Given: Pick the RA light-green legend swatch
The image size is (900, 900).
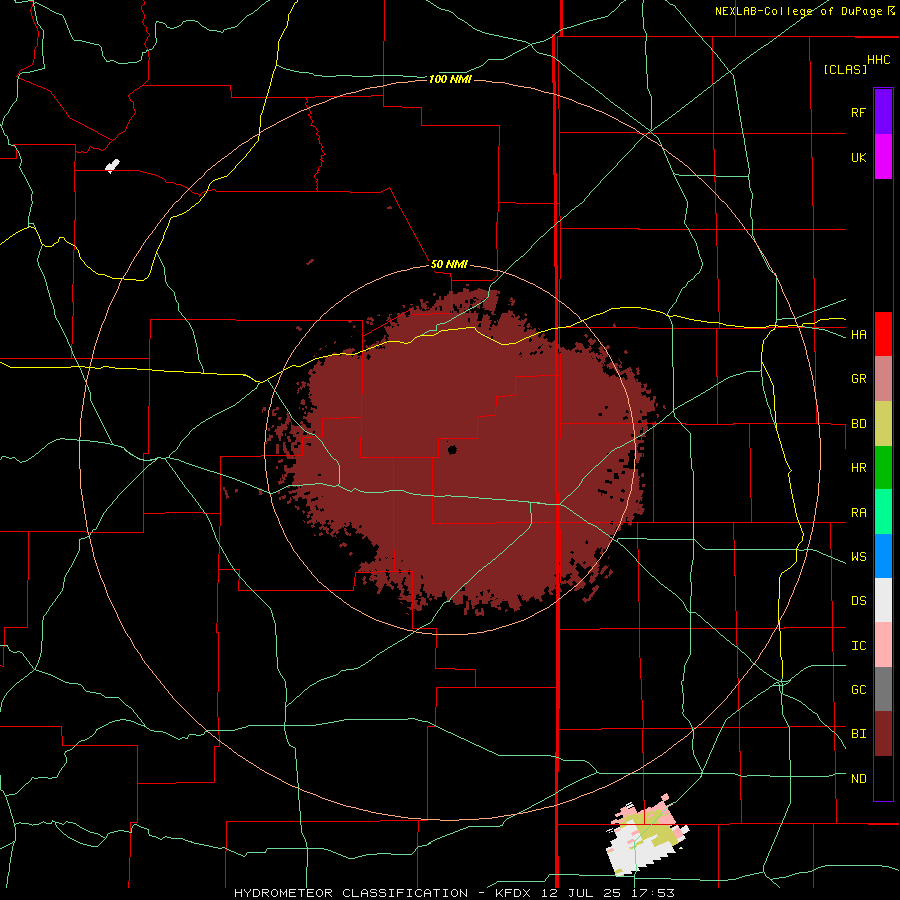Looking at the screenshot, I should coord(883,512).
